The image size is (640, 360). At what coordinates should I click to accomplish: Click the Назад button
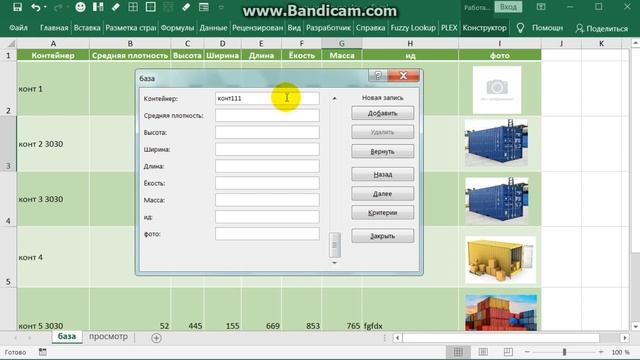pos(382,174)
